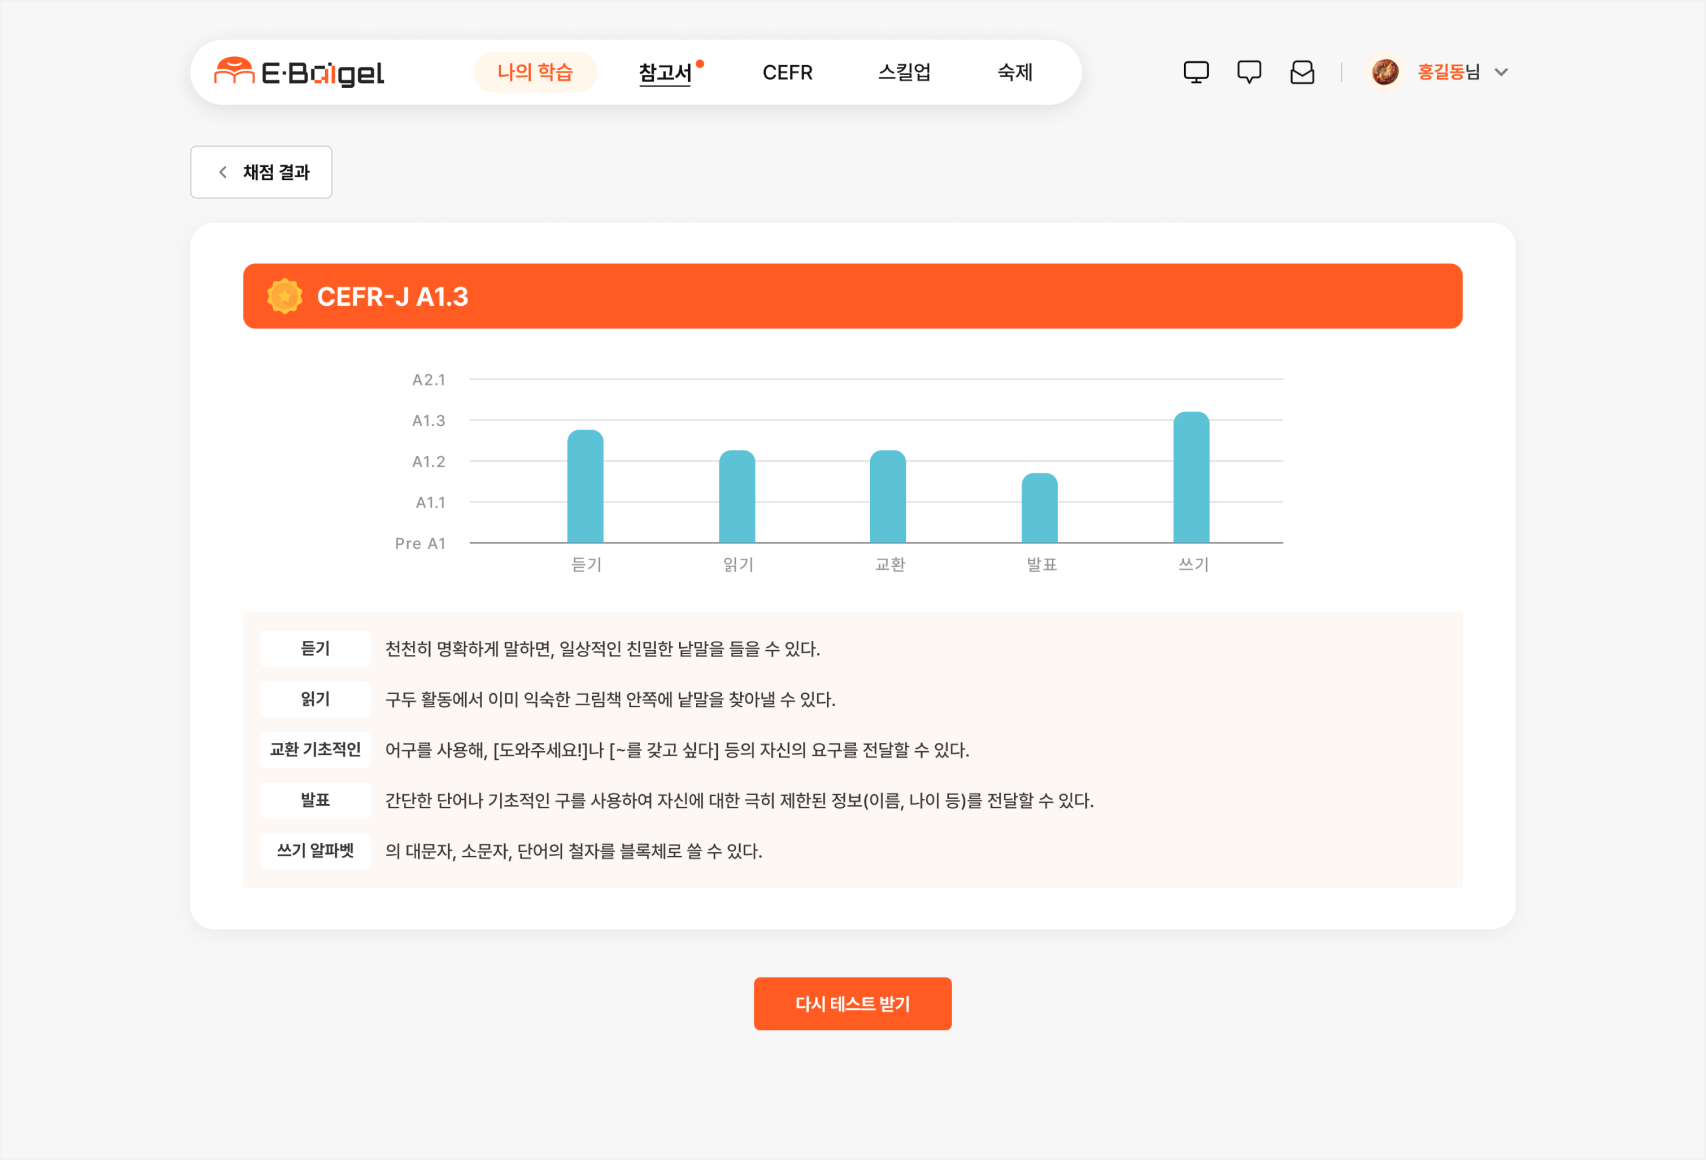Click the bagel profile avatar picture
This screenshot has width=1706, height=1160.
coord(1385,71)
